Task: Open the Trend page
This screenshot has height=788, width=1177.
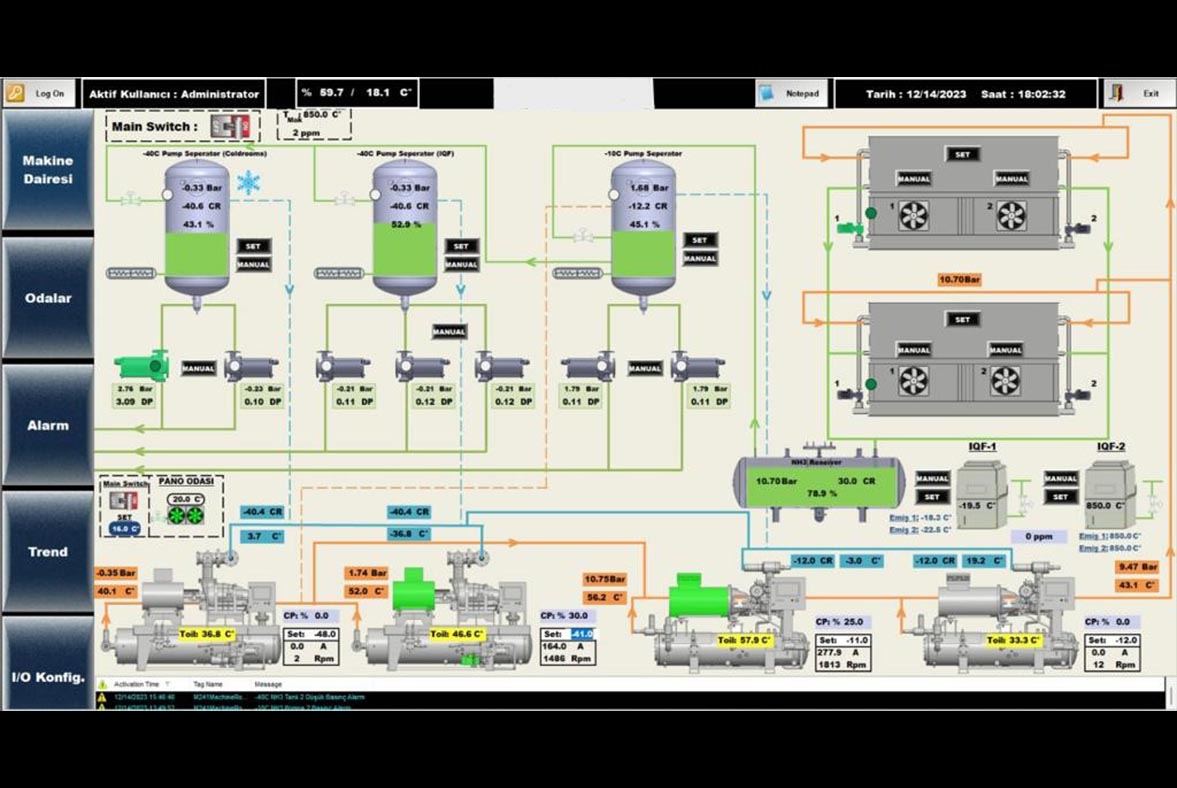Action: pyautogui.click(x=48, y=551)
